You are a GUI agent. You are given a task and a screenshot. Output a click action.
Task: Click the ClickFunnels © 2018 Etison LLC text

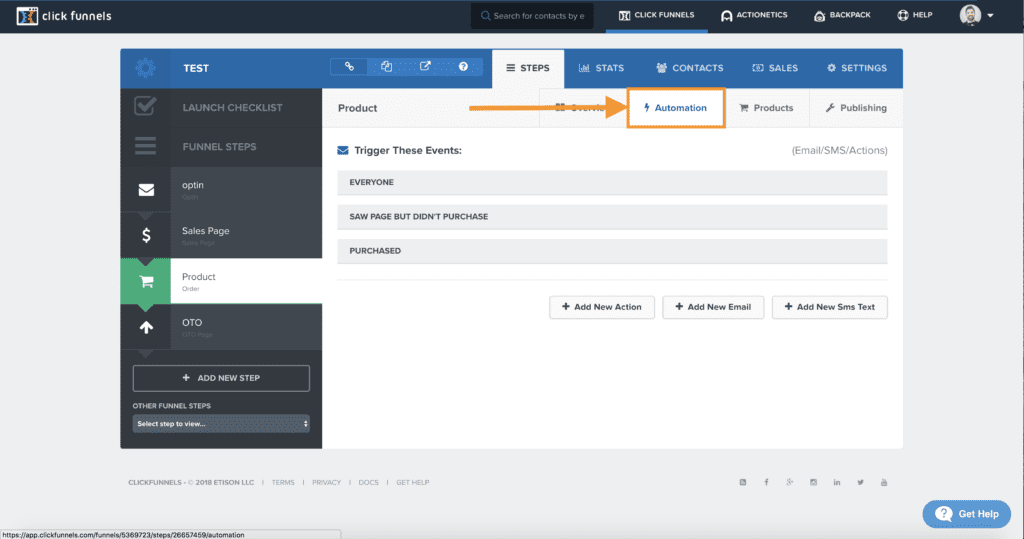point(191,482)
